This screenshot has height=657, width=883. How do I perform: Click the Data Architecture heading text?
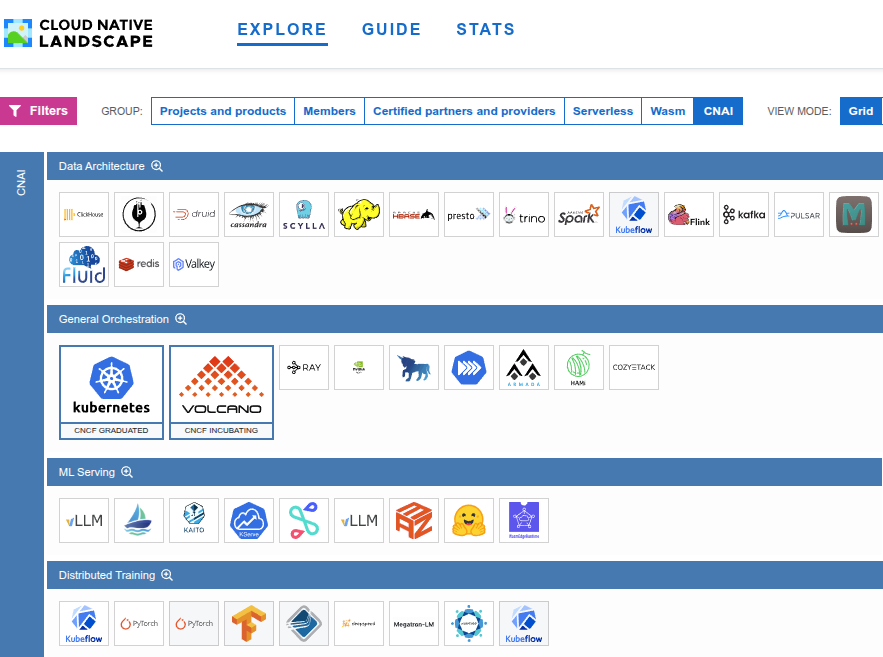tap(102, 166)
